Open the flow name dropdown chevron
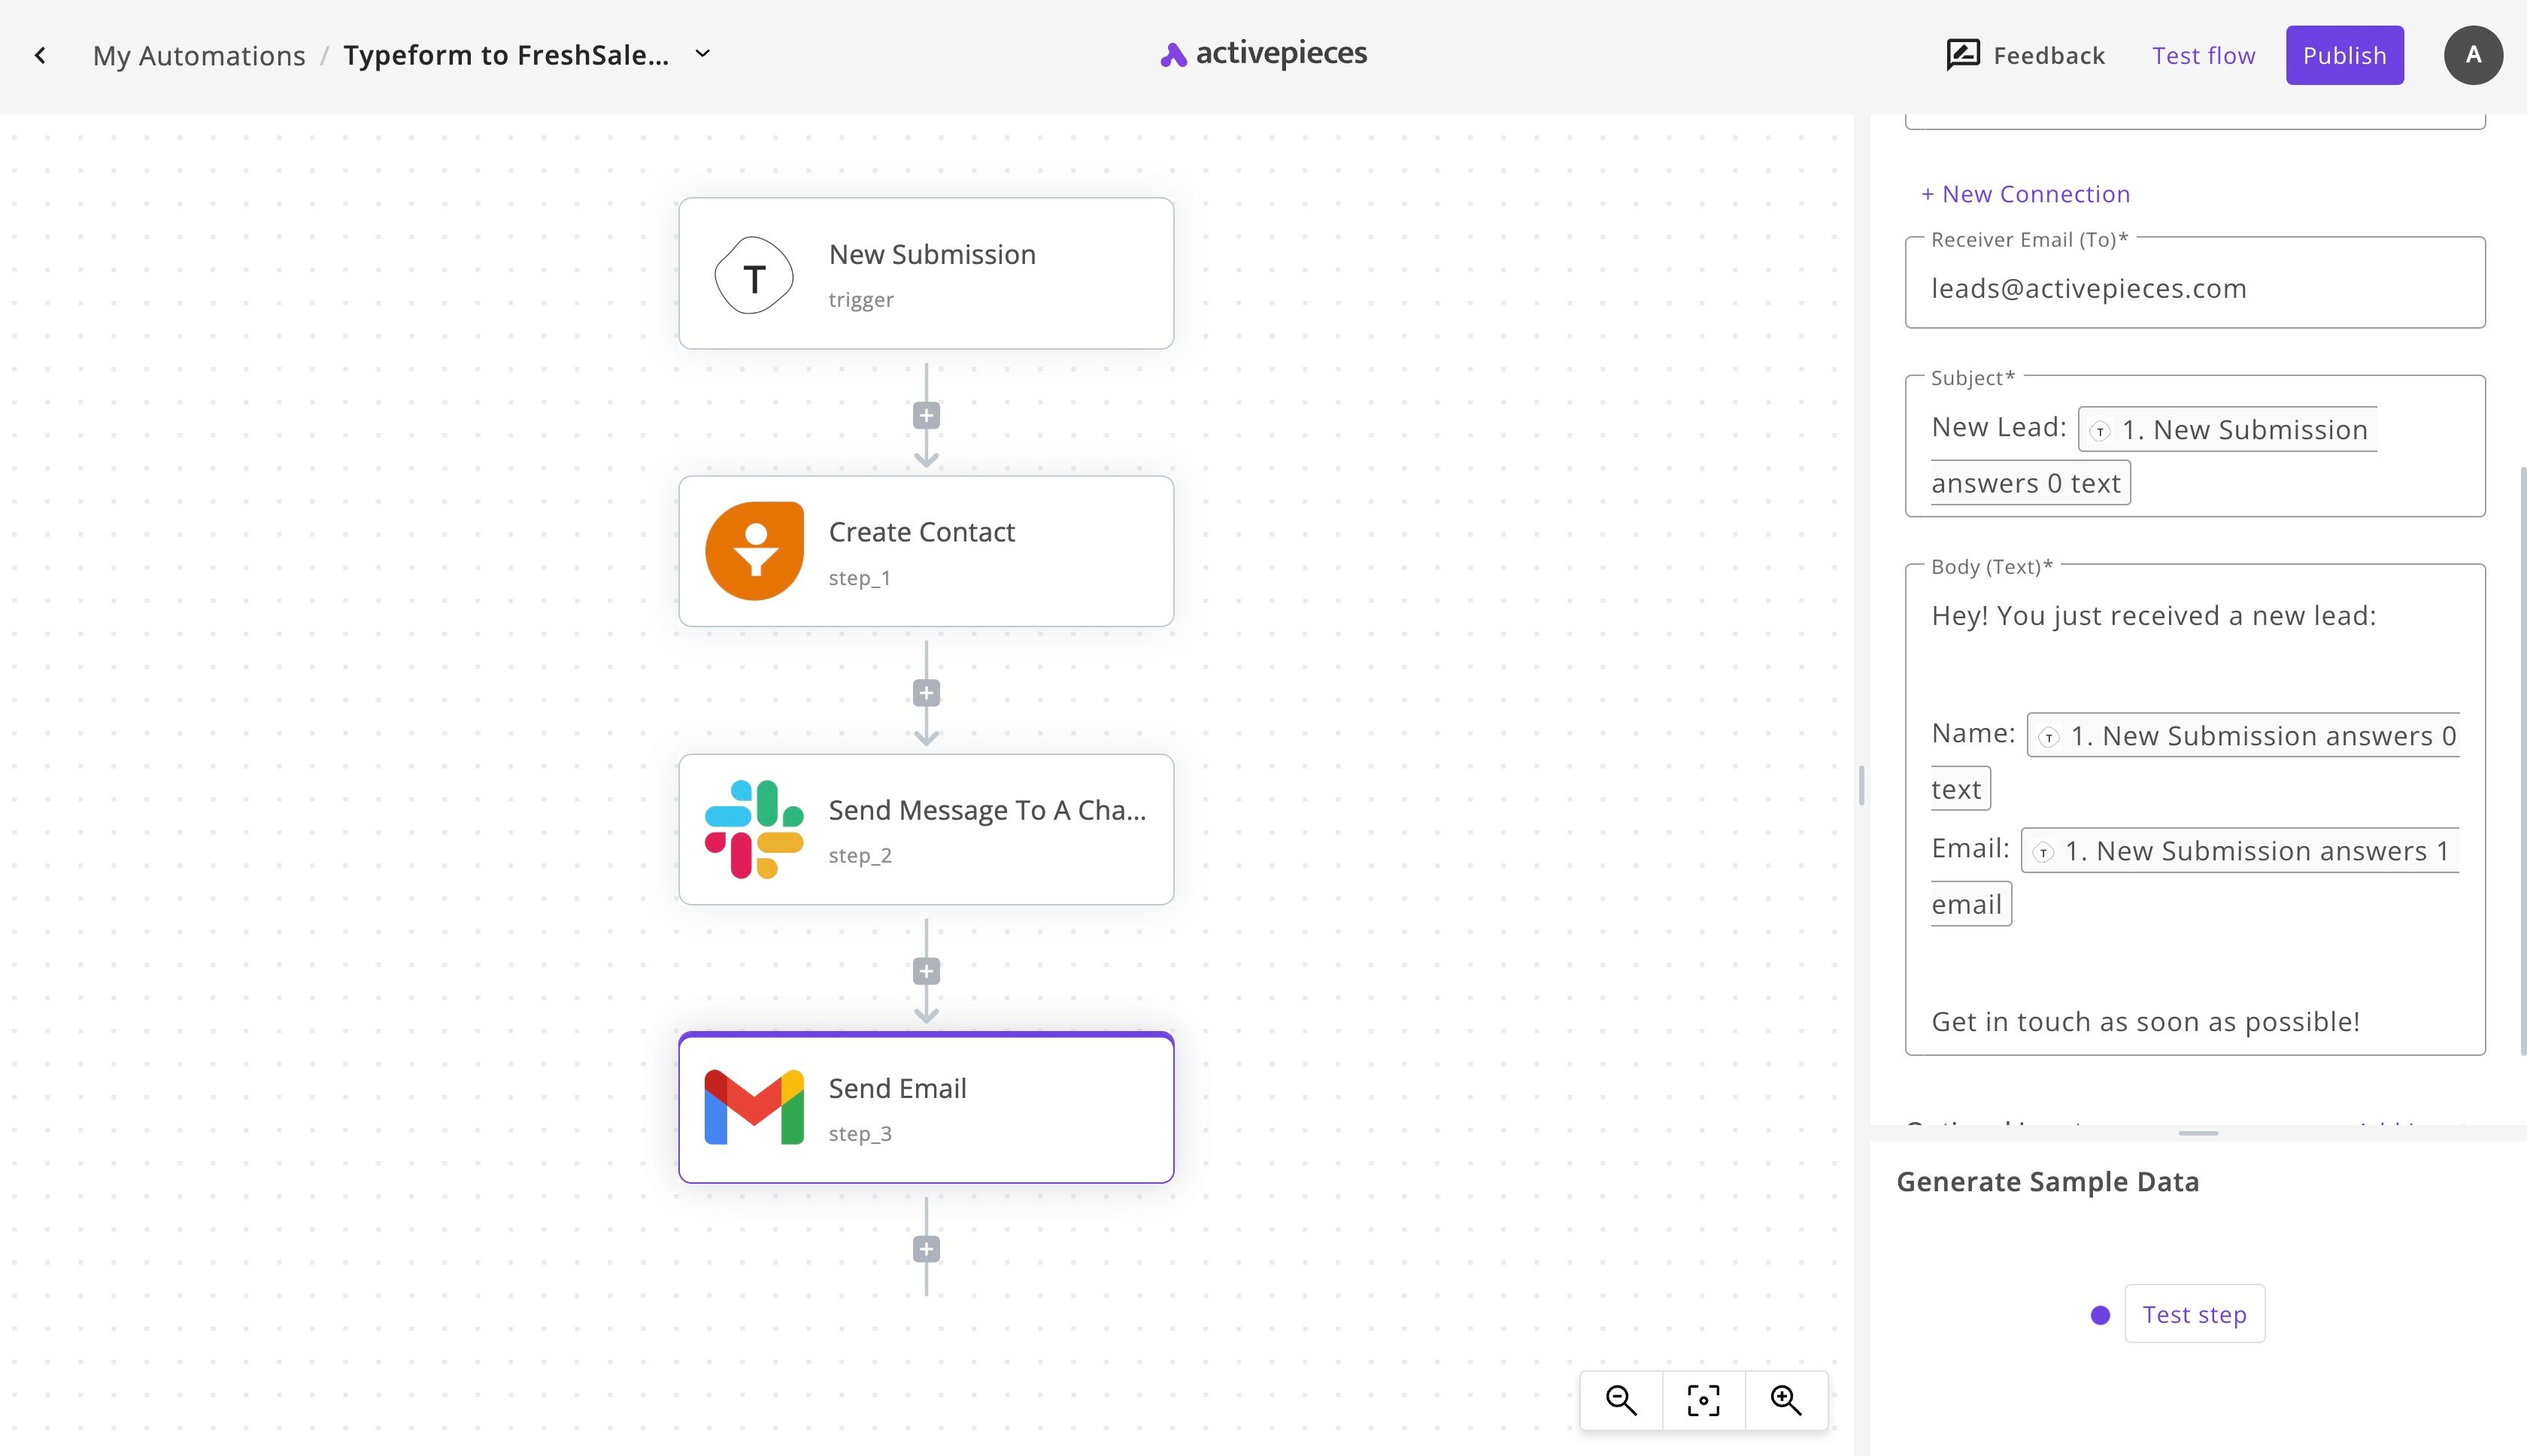The height and width of the screenshot is (1456, 2527). (702, 54)
